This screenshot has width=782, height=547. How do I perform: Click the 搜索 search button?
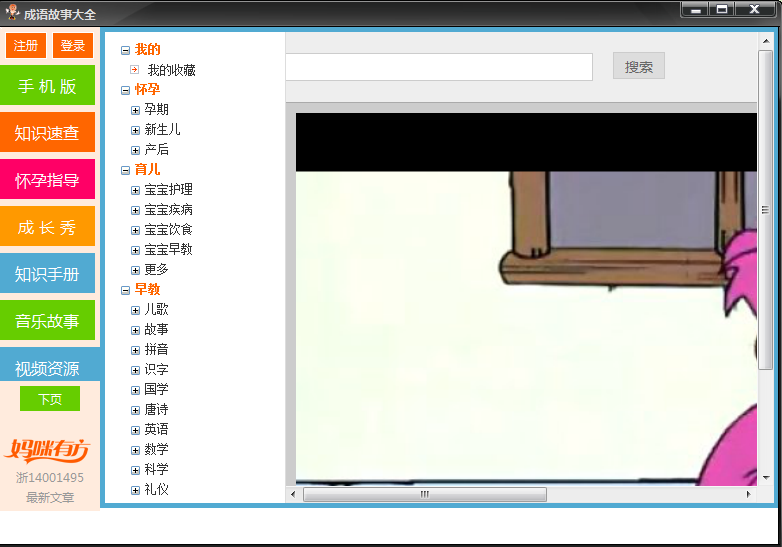click(x=639, y=66)
